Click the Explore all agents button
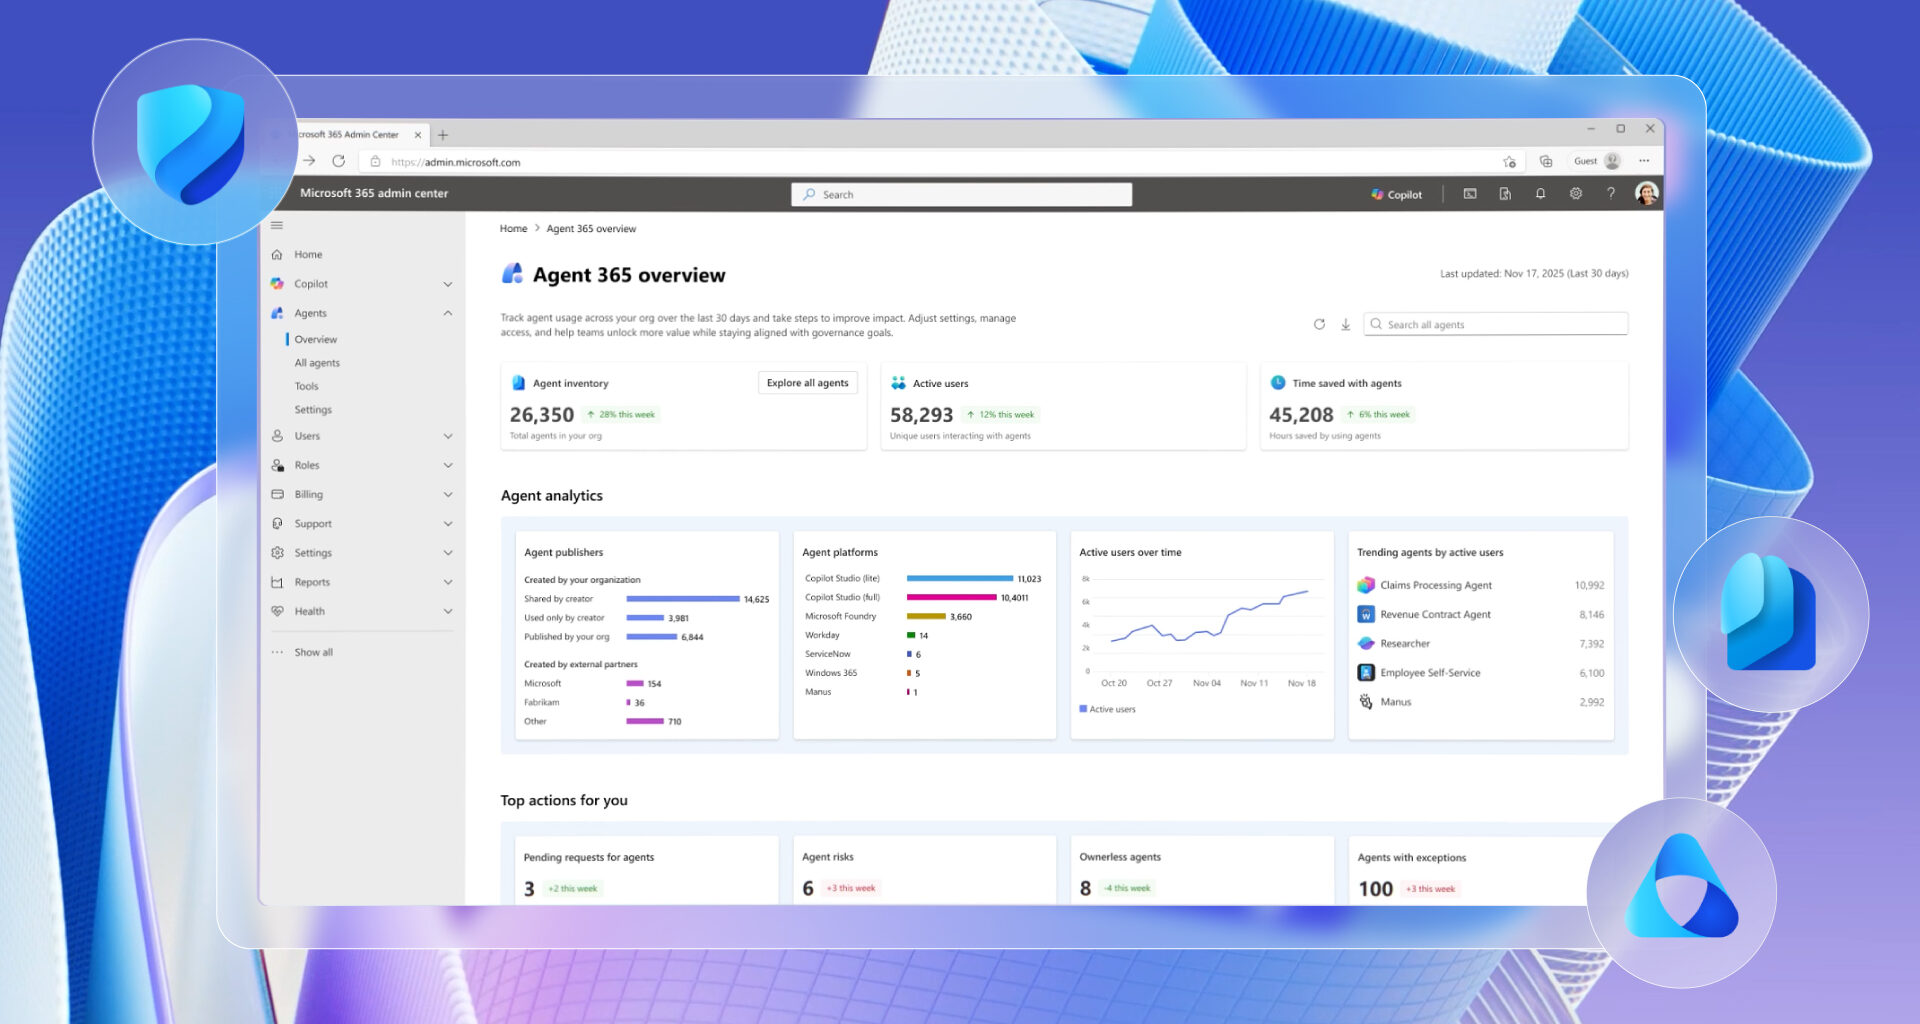1920x1024 pixels. [807, 382]
